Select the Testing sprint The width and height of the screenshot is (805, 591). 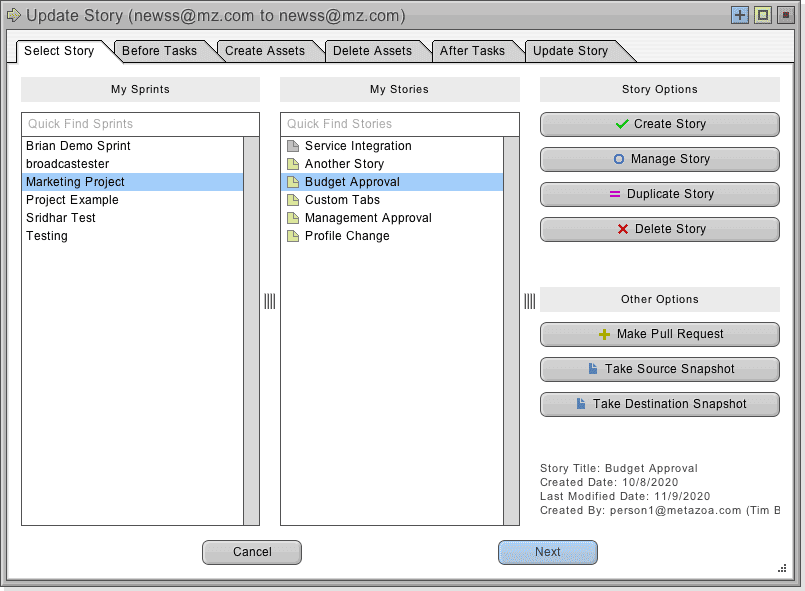[132, 236]
